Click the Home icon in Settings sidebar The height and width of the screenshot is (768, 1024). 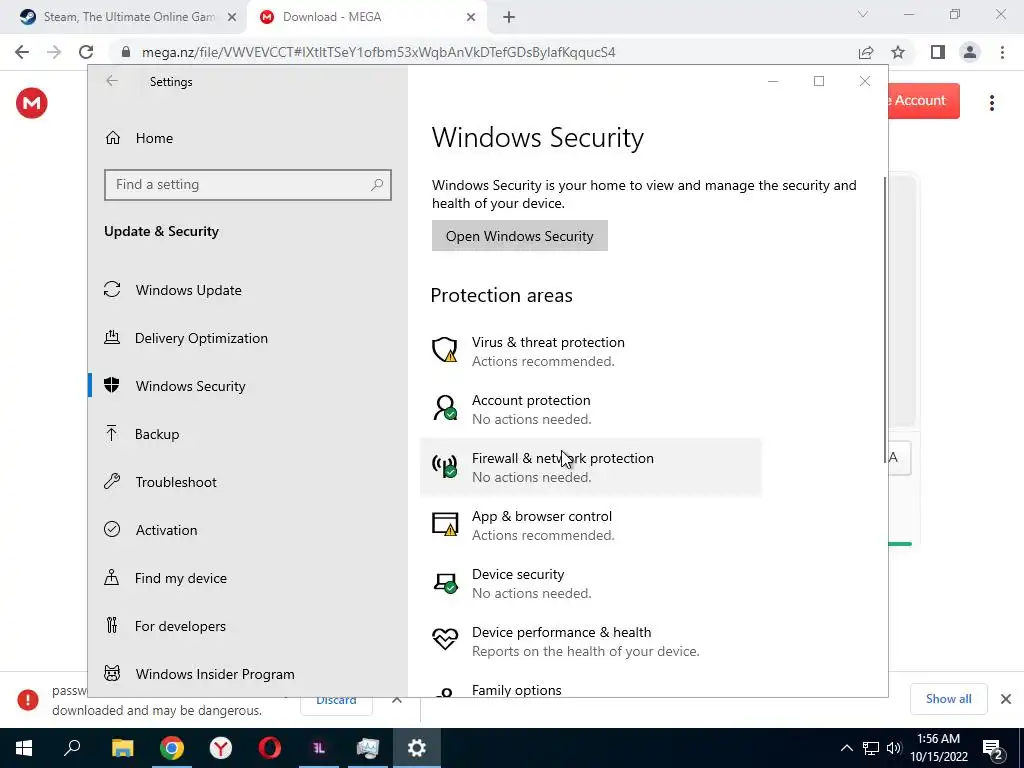coord(113,138)
